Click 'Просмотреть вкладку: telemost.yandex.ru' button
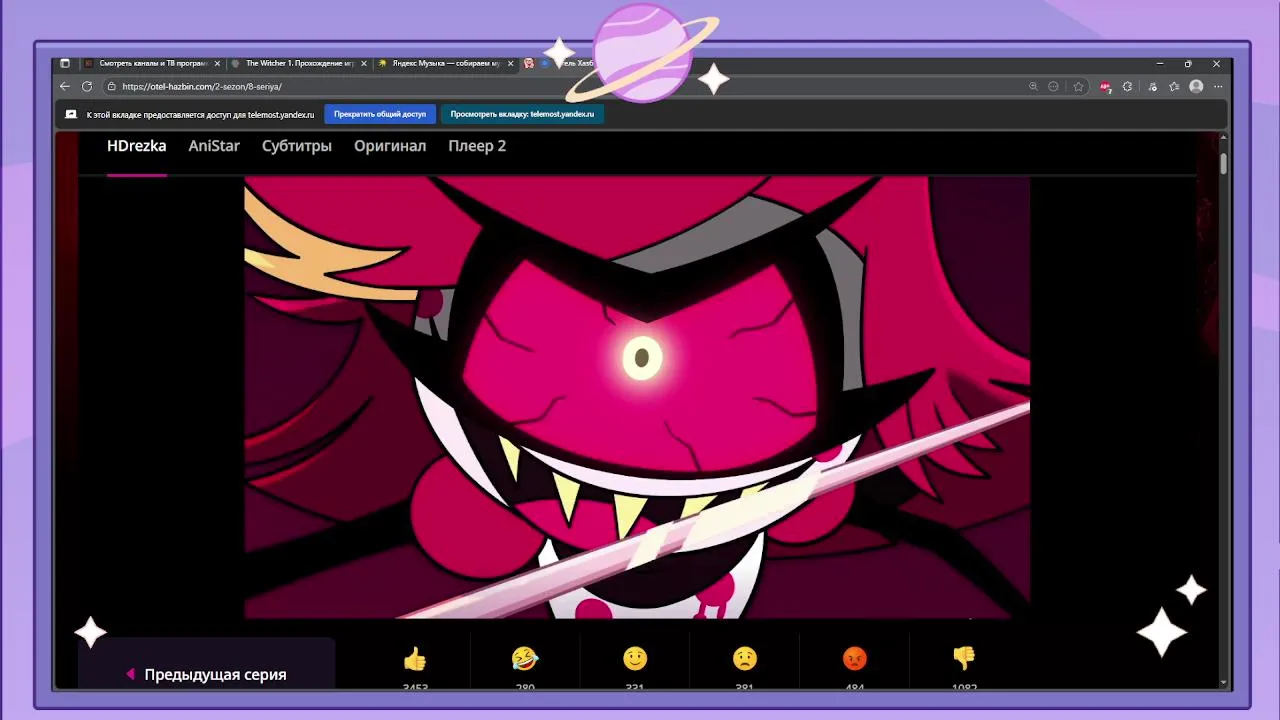 [522, 114]
